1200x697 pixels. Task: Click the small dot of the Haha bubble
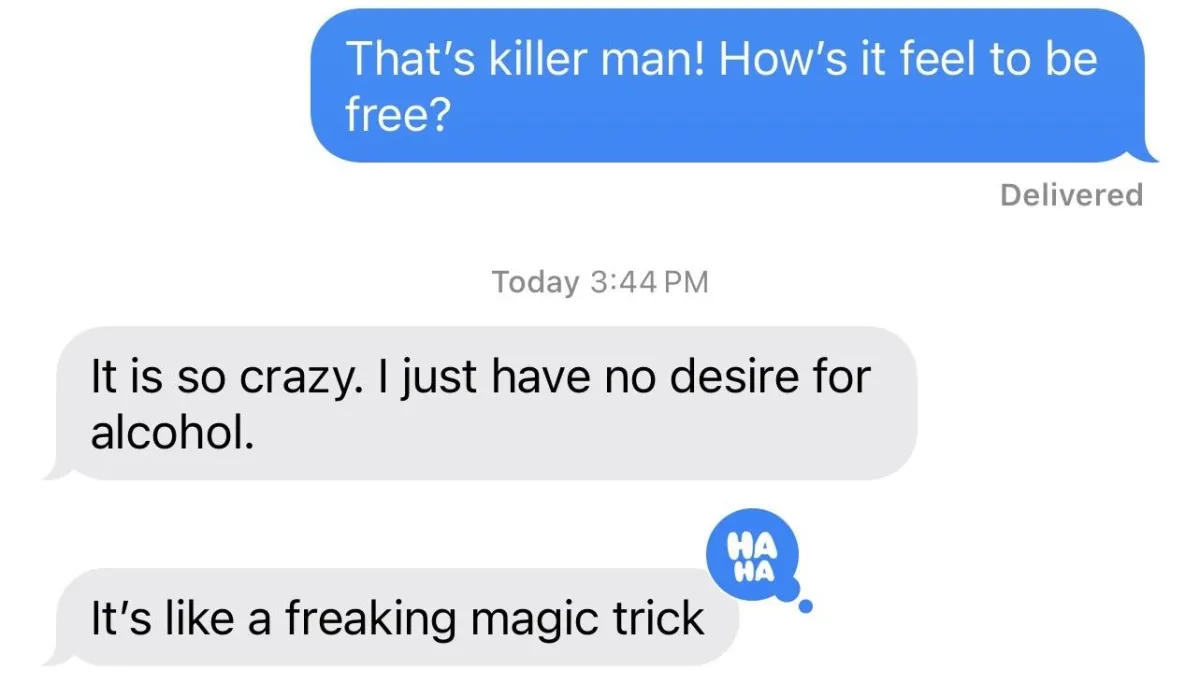(x=807, y=605)
